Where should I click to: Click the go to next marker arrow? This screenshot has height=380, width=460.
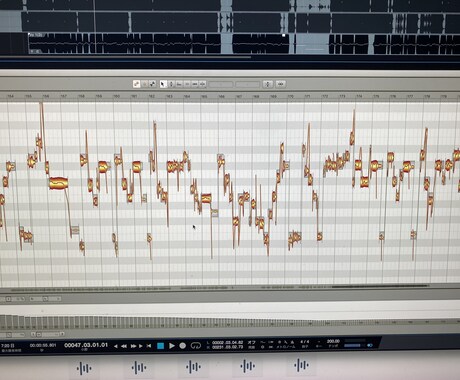coord(141,346)
